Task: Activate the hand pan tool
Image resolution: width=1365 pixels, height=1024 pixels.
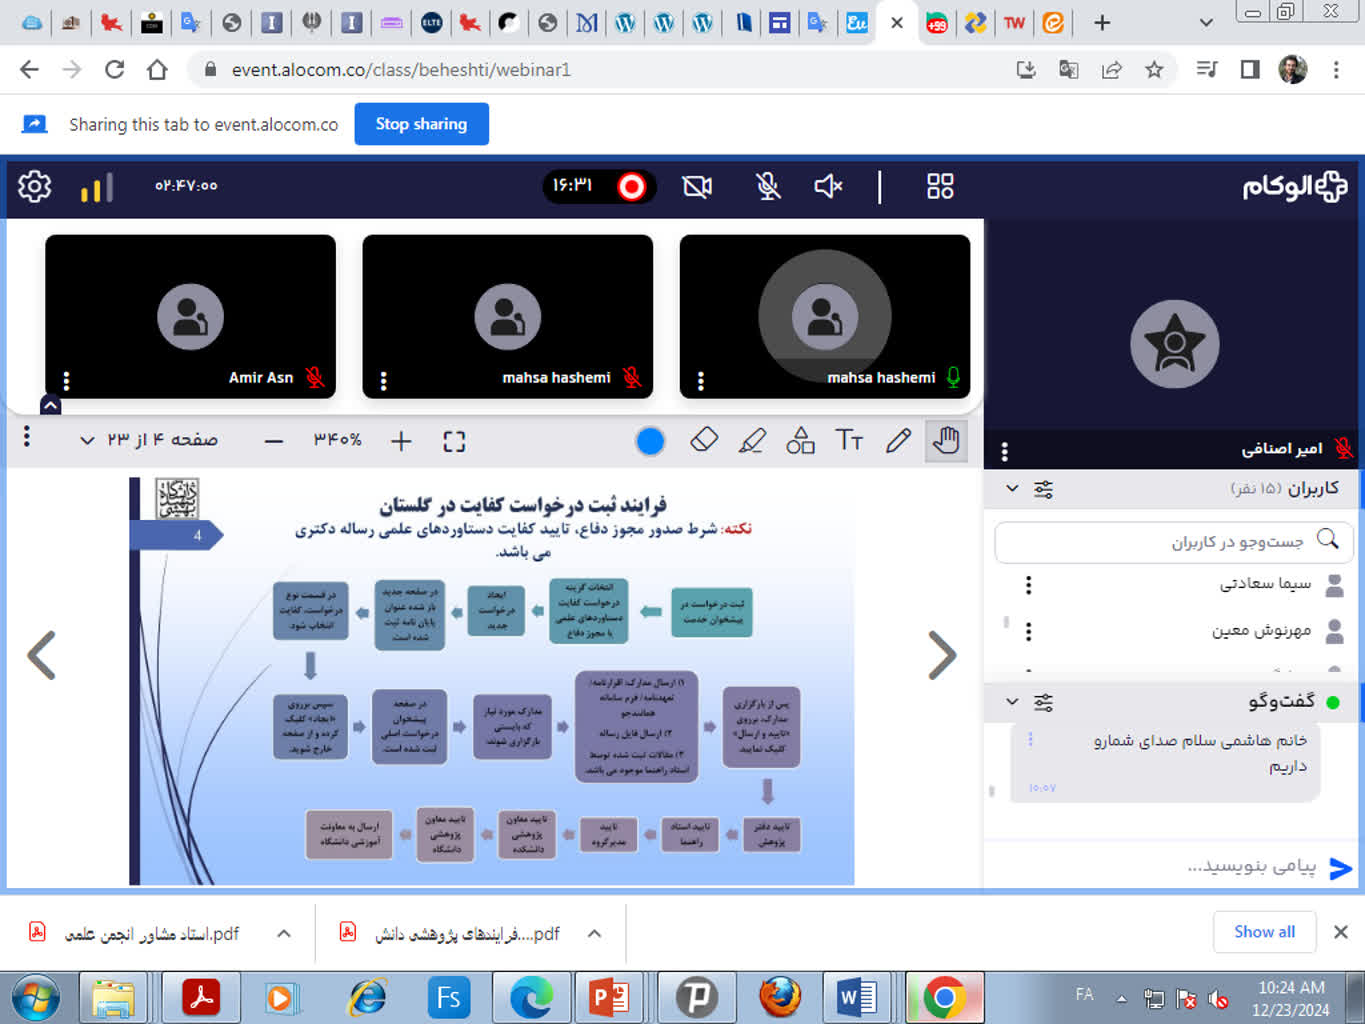Action: (946, 440)
